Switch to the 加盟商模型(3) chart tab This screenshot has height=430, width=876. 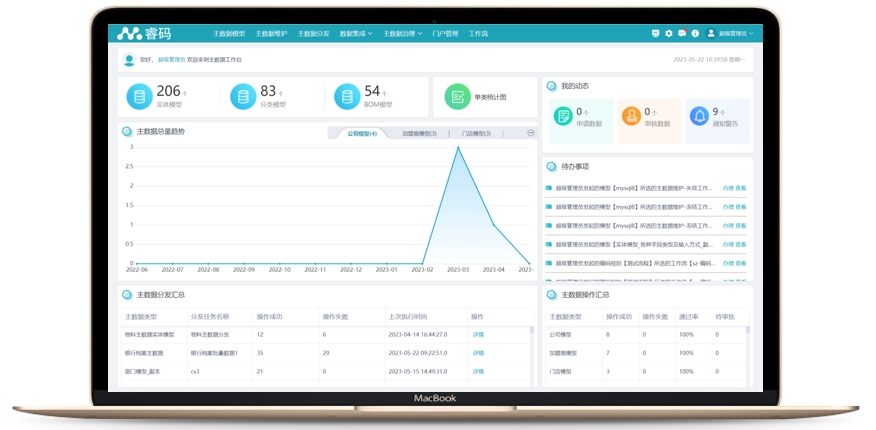point(418,133)
